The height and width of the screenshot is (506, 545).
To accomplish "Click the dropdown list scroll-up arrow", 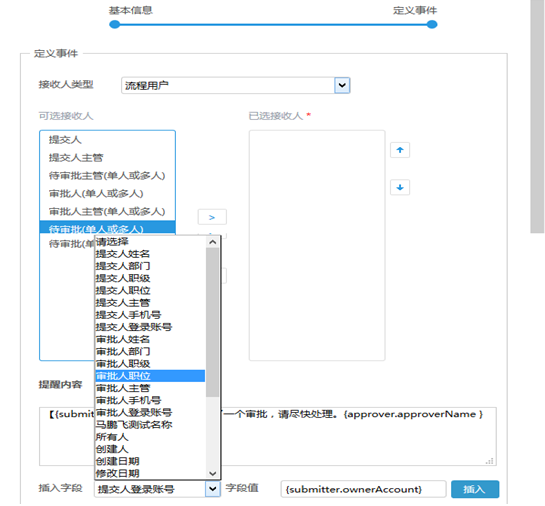I will tap(213, 242).
